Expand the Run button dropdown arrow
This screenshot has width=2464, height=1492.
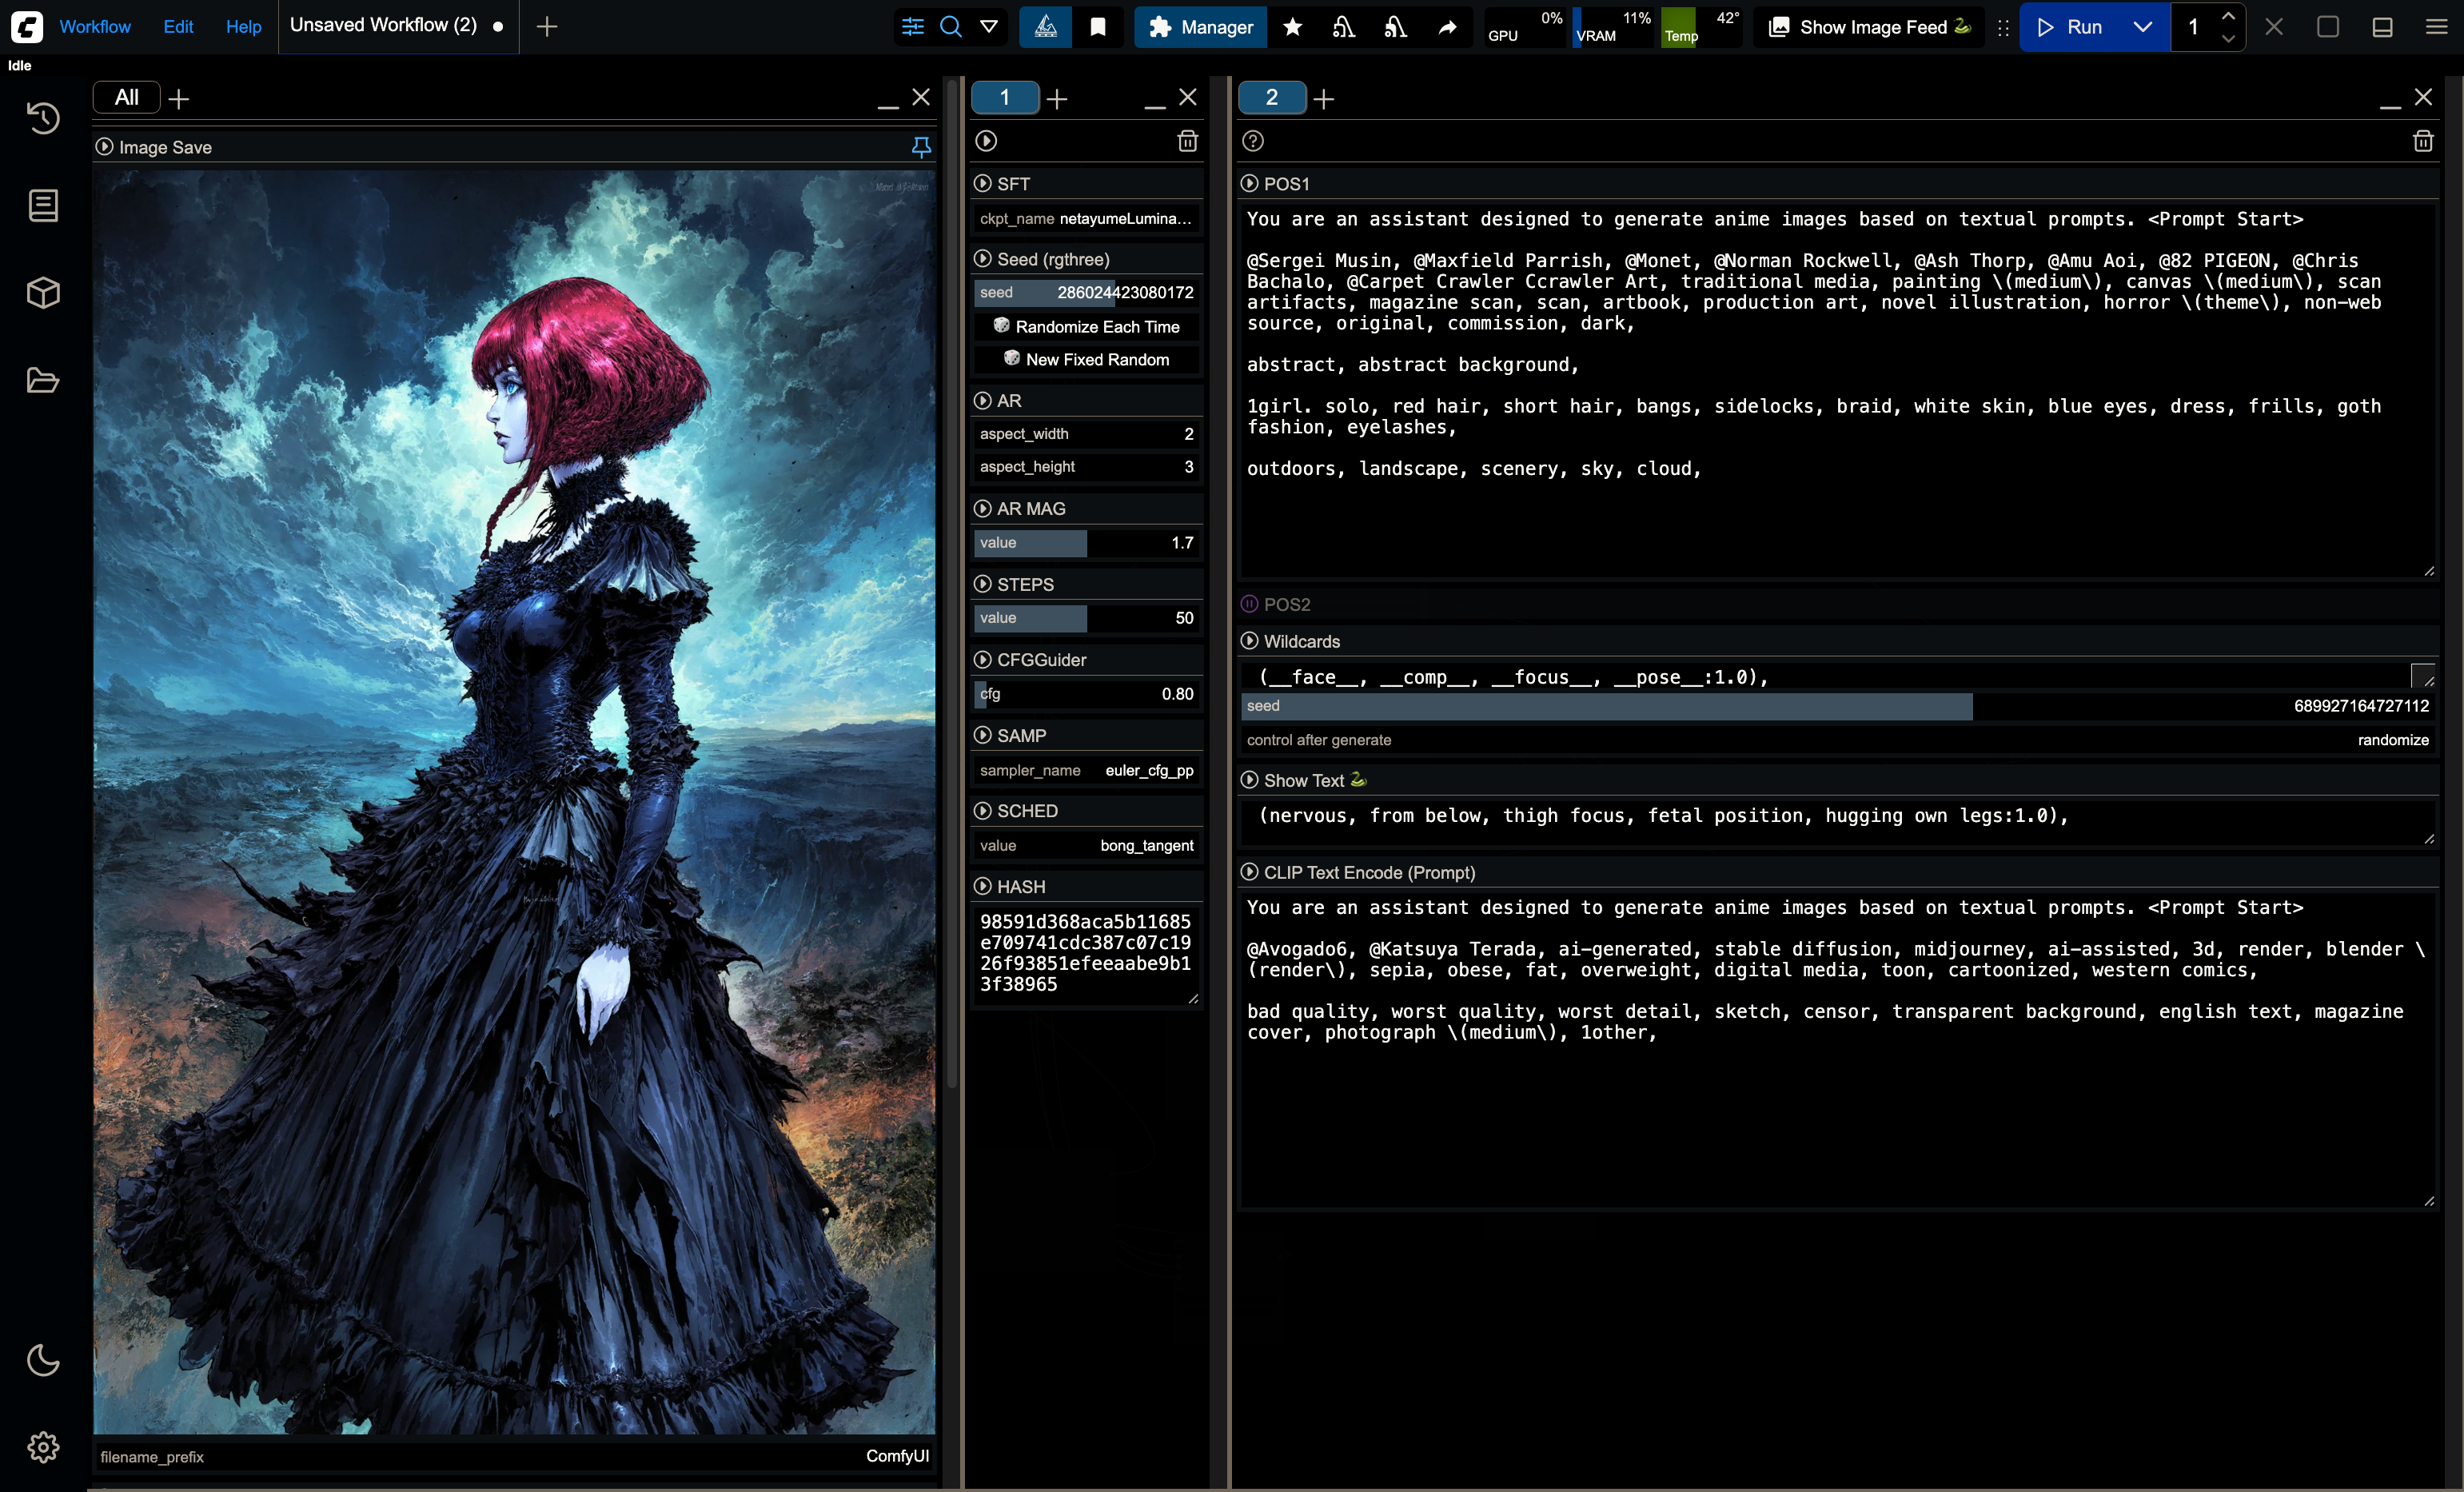[x=2143, y=27]
